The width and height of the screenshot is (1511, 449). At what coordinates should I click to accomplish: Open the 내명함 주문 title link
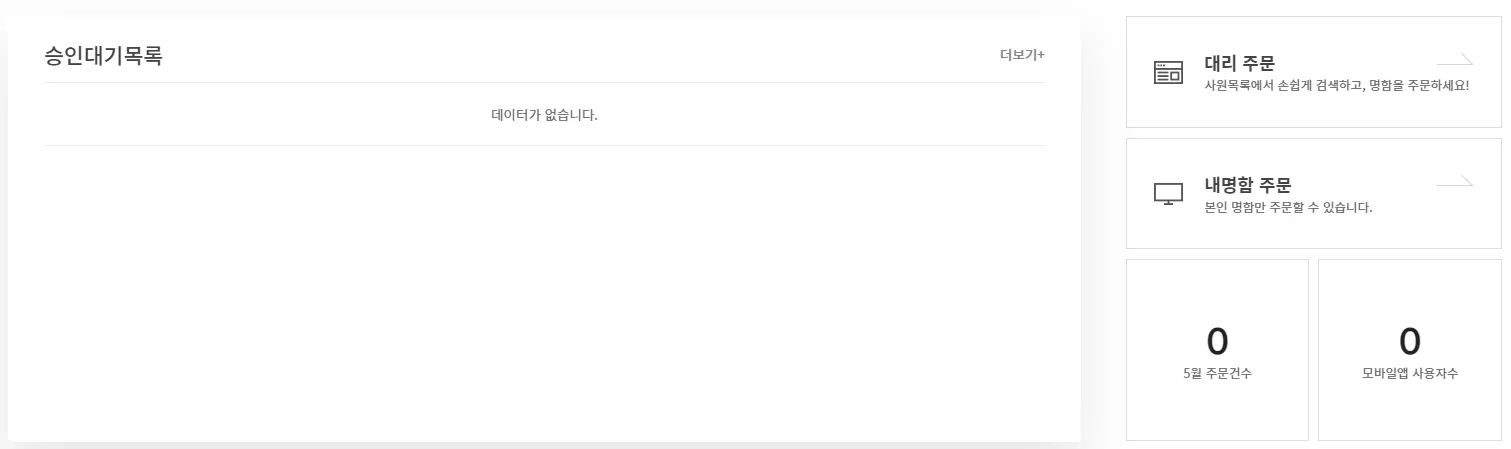(x=1248, y=185)
